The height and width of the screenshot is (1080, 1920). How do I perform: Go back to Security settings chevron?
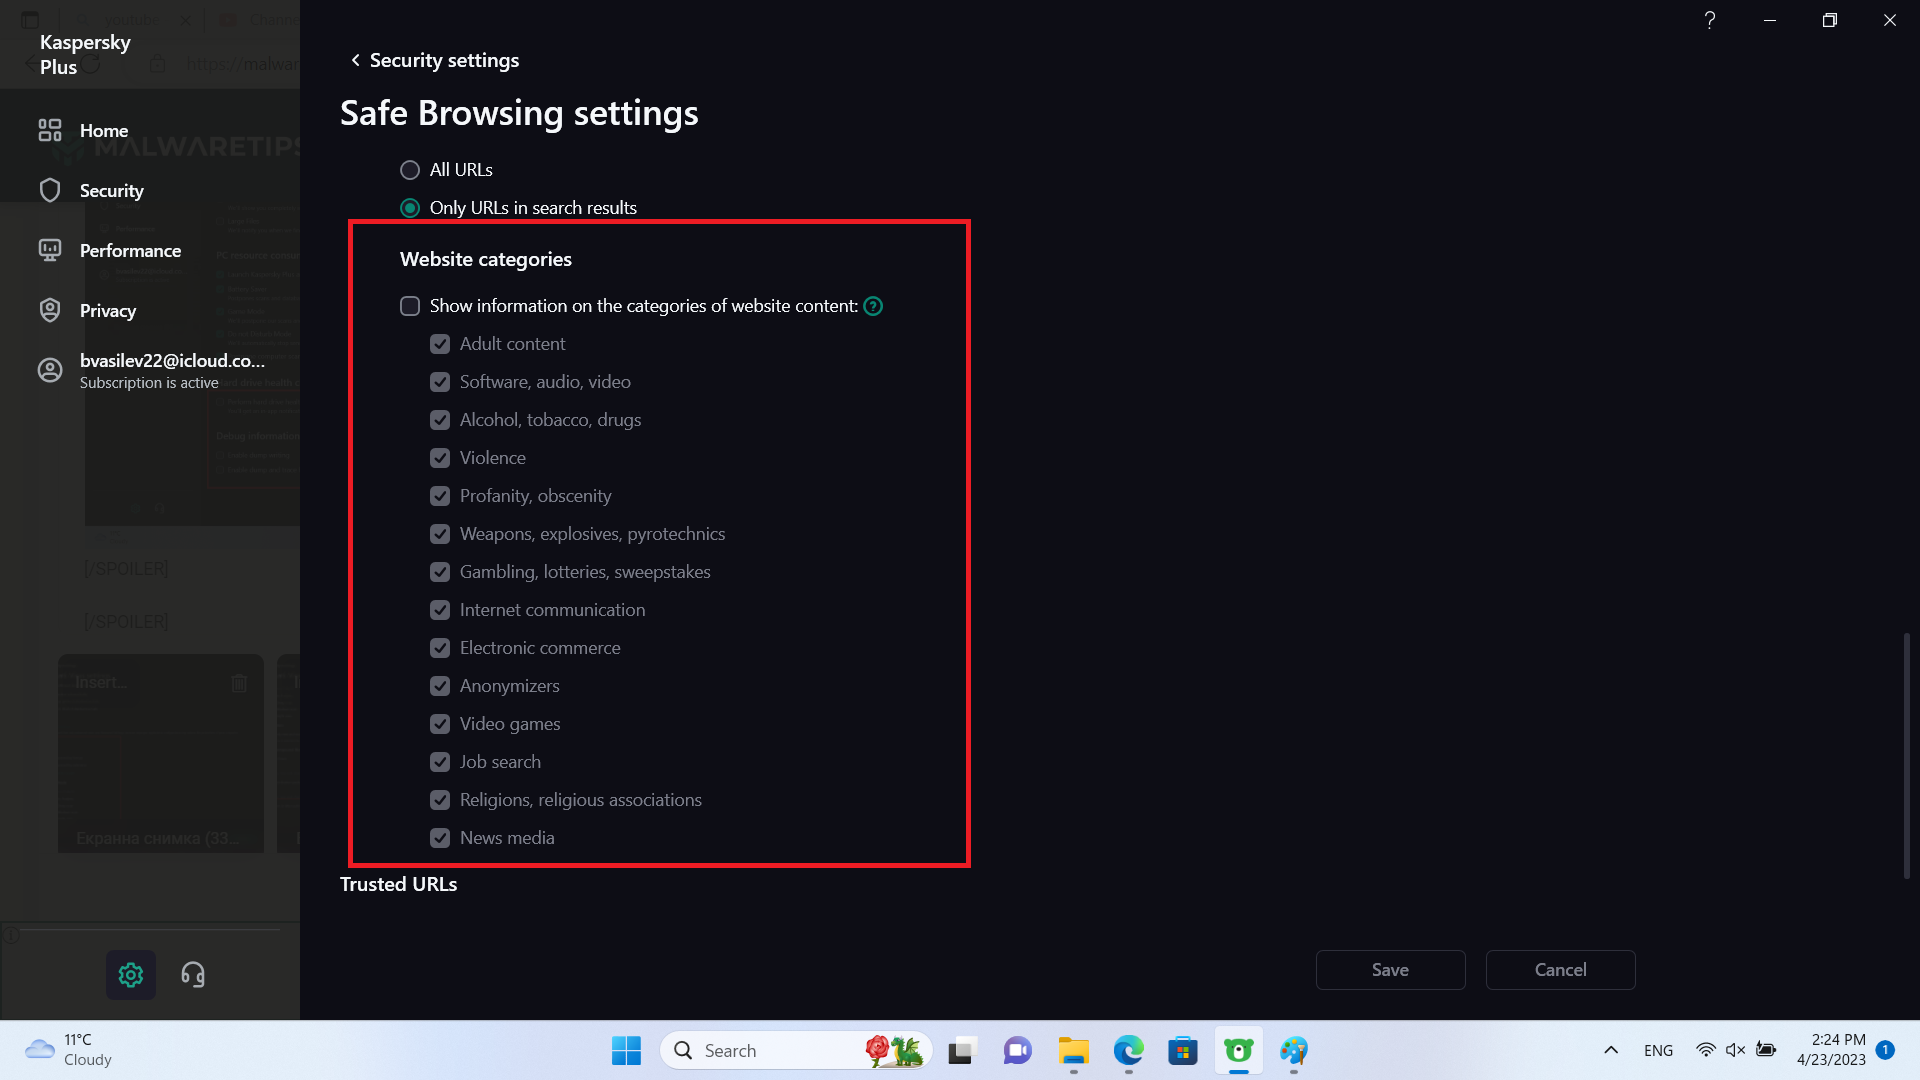coord(355,60)
